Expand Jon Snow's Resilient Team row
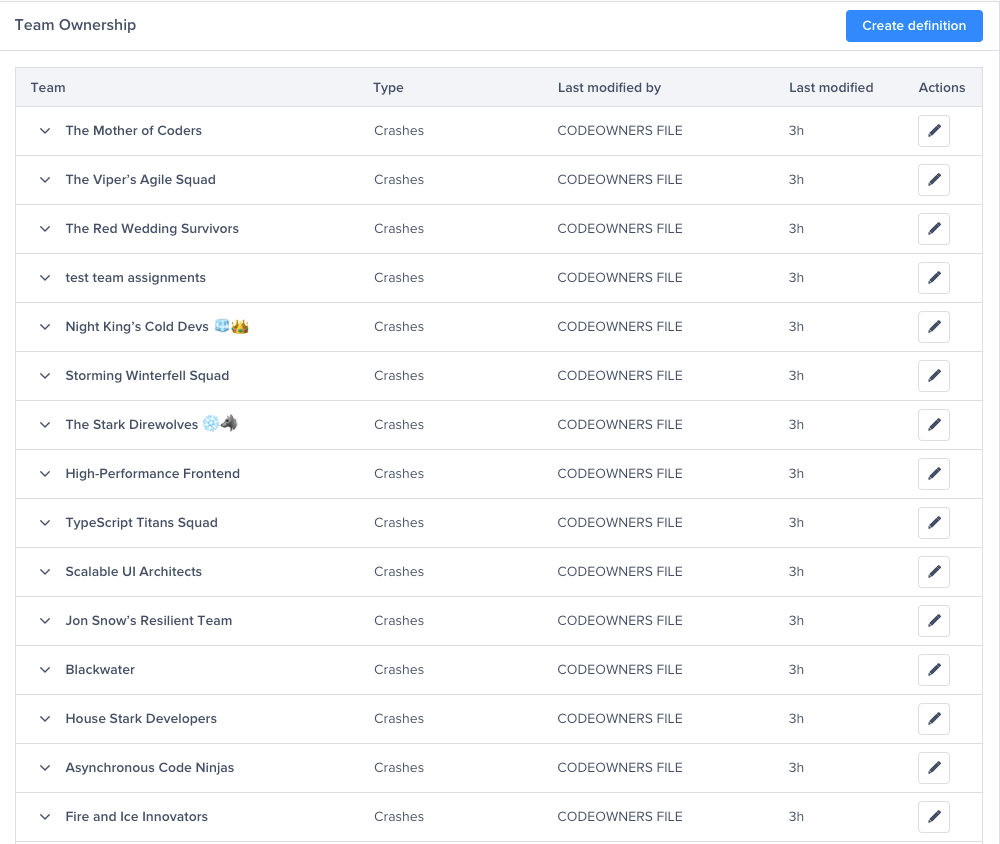This screenshot has height=844, width=1000. (44, 620)
